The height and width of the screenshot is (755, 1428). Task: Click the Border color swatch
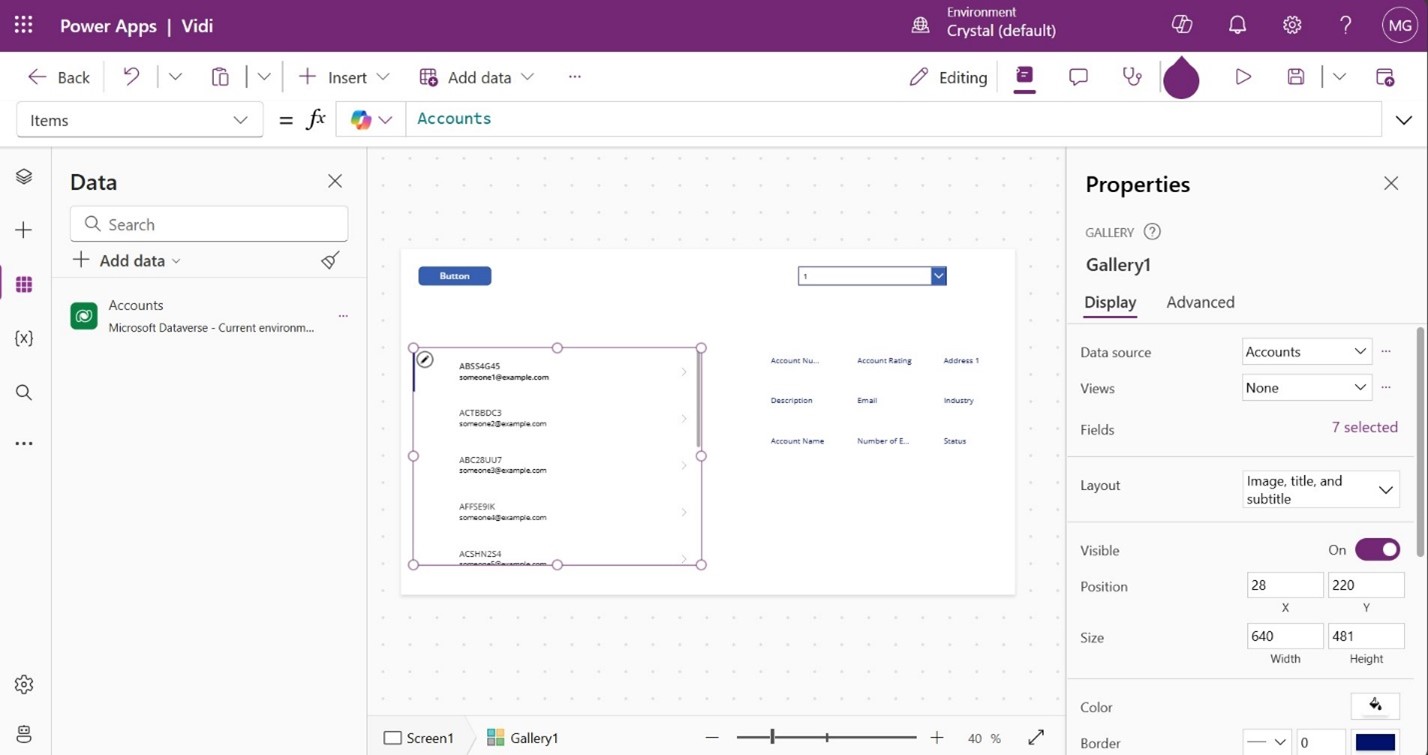click(x=1375, y=742)
